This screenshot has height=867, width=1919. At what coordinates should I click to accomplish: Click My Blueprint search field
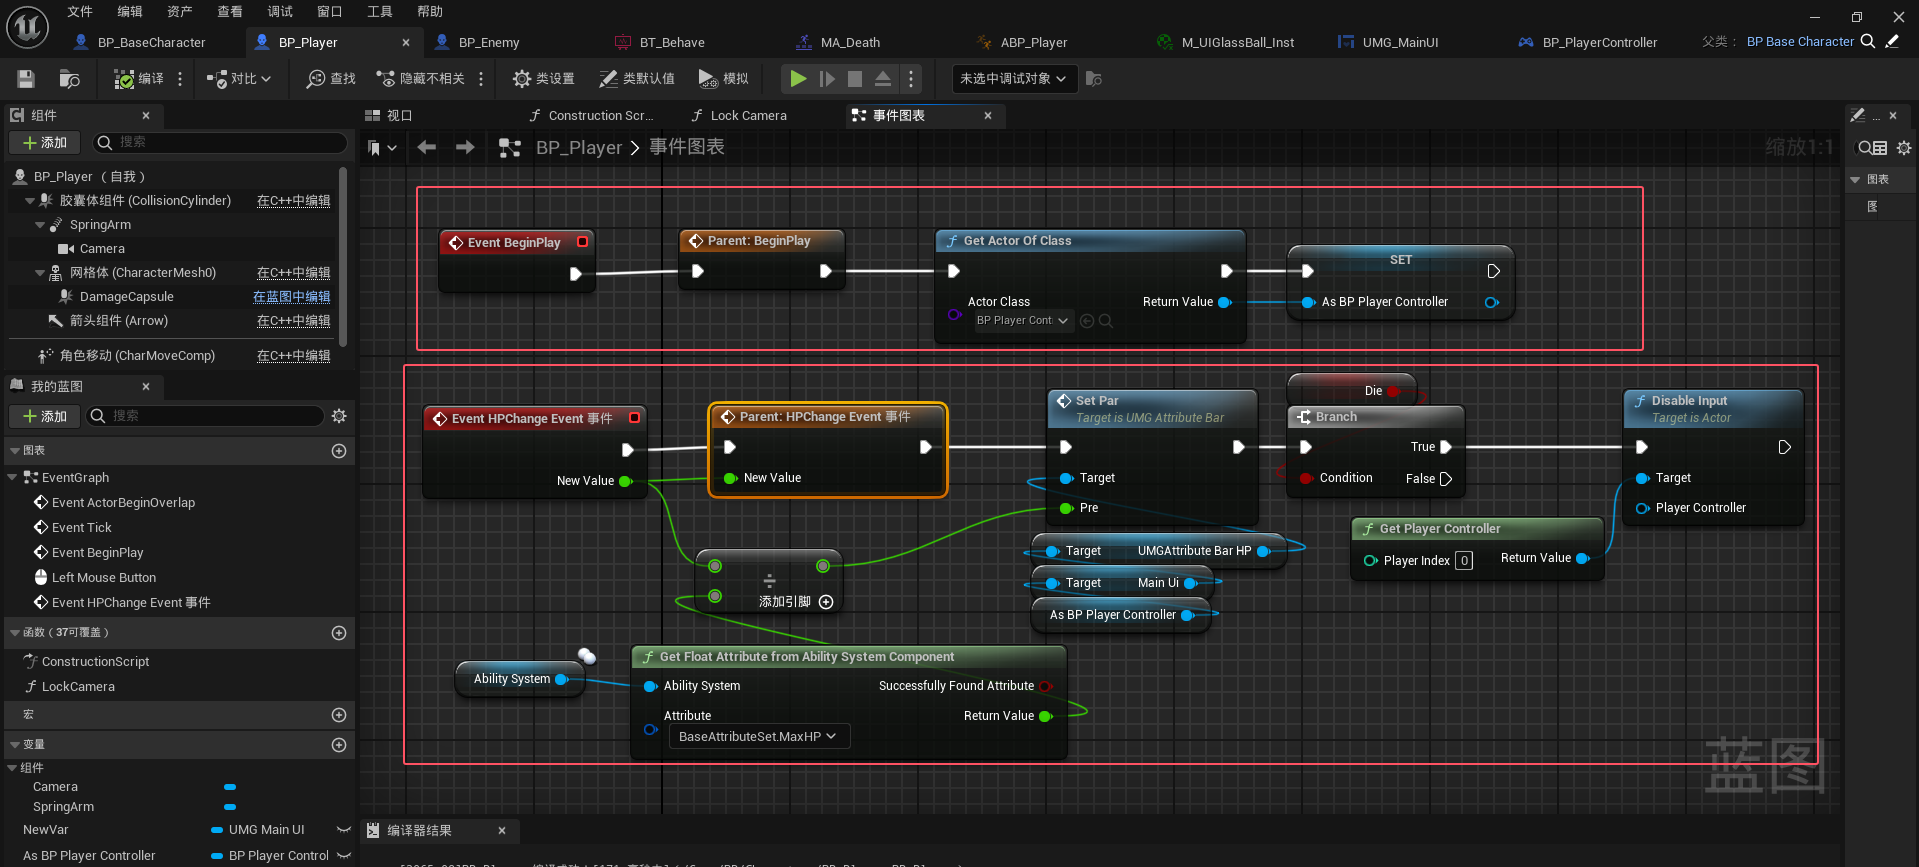click(x=205, y=416)
